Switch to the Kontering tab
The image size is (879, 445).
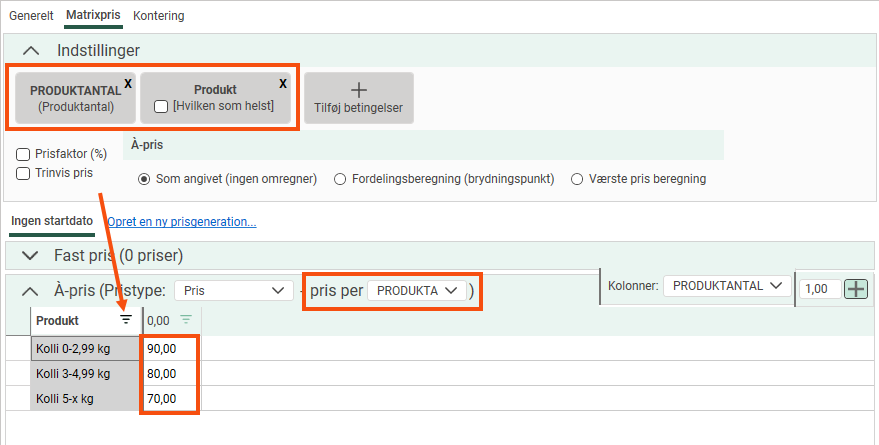pyautogui.click(x=158, y=16)
